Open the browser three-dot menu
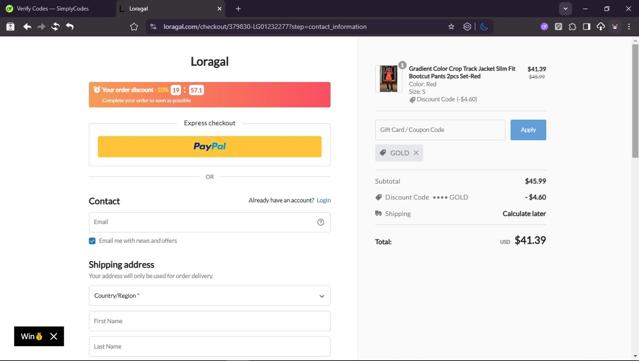This screenshot has height=361, width=639. coord(629,26)
